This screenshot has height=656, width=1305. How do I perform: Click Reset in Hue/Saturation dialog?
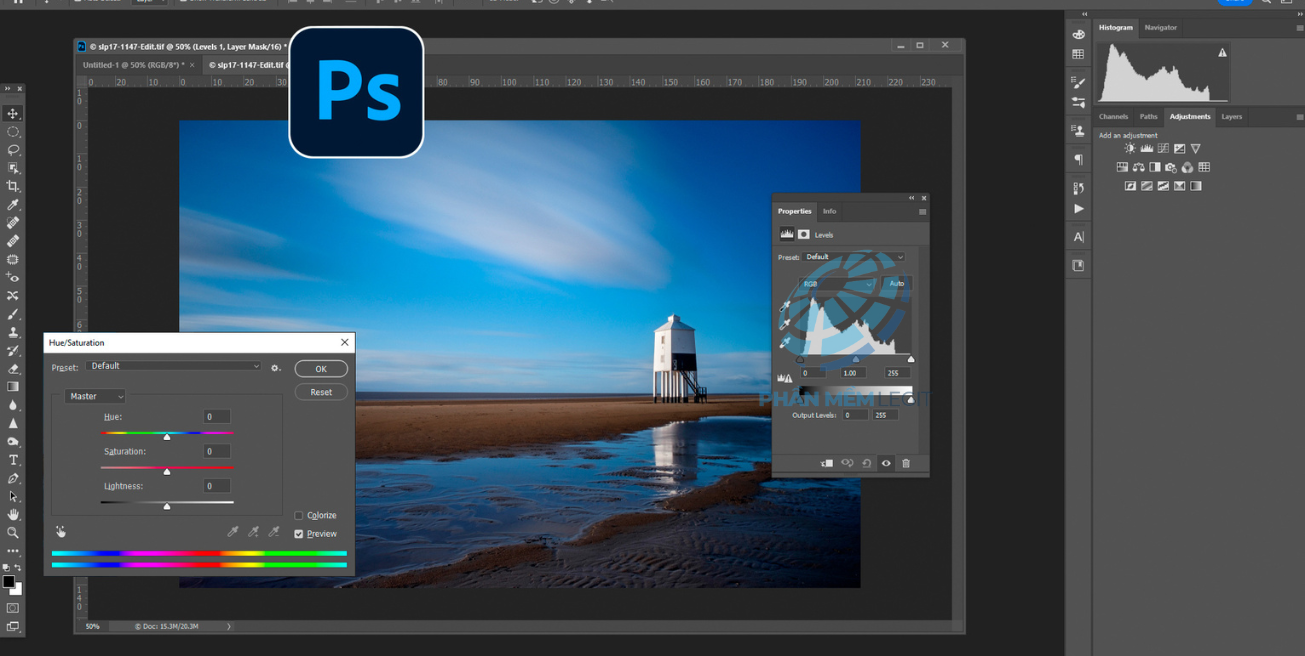click(x=321, y=392)
